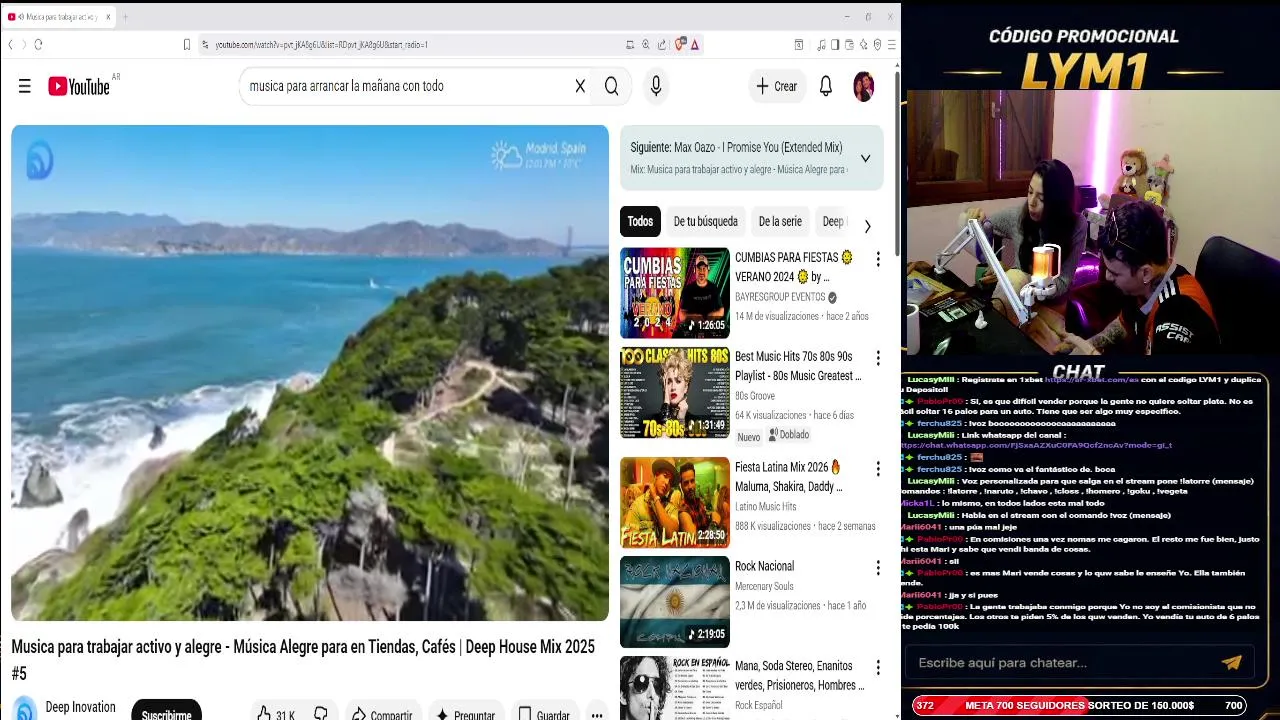This screenshot has width=1280, height=720.
Task: Open options for Mana, Soda Stereo video
Action: [878, 667]
